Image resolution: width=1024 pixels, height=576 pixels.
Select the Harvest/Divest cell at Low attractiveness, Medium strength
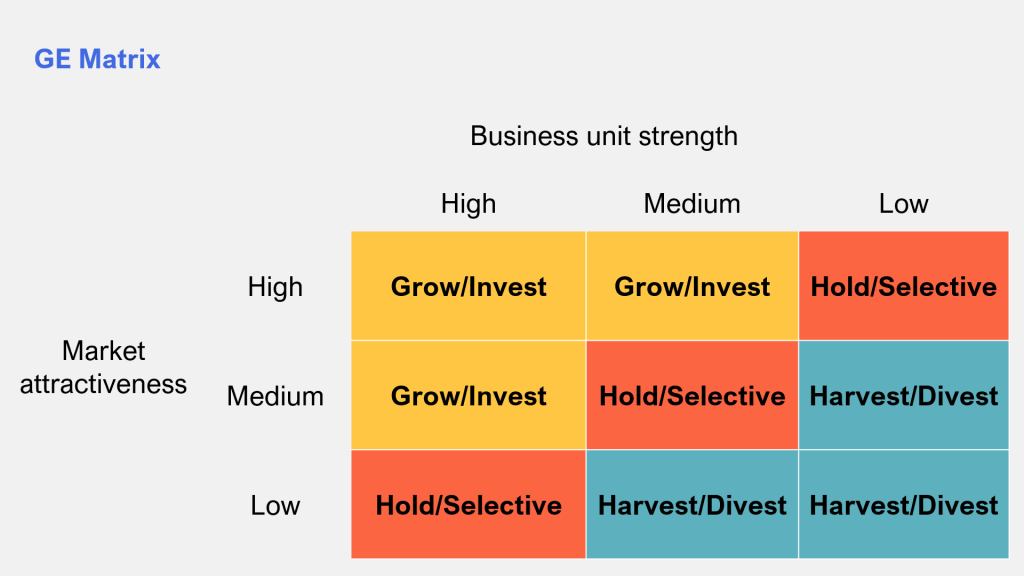(692, 505)
